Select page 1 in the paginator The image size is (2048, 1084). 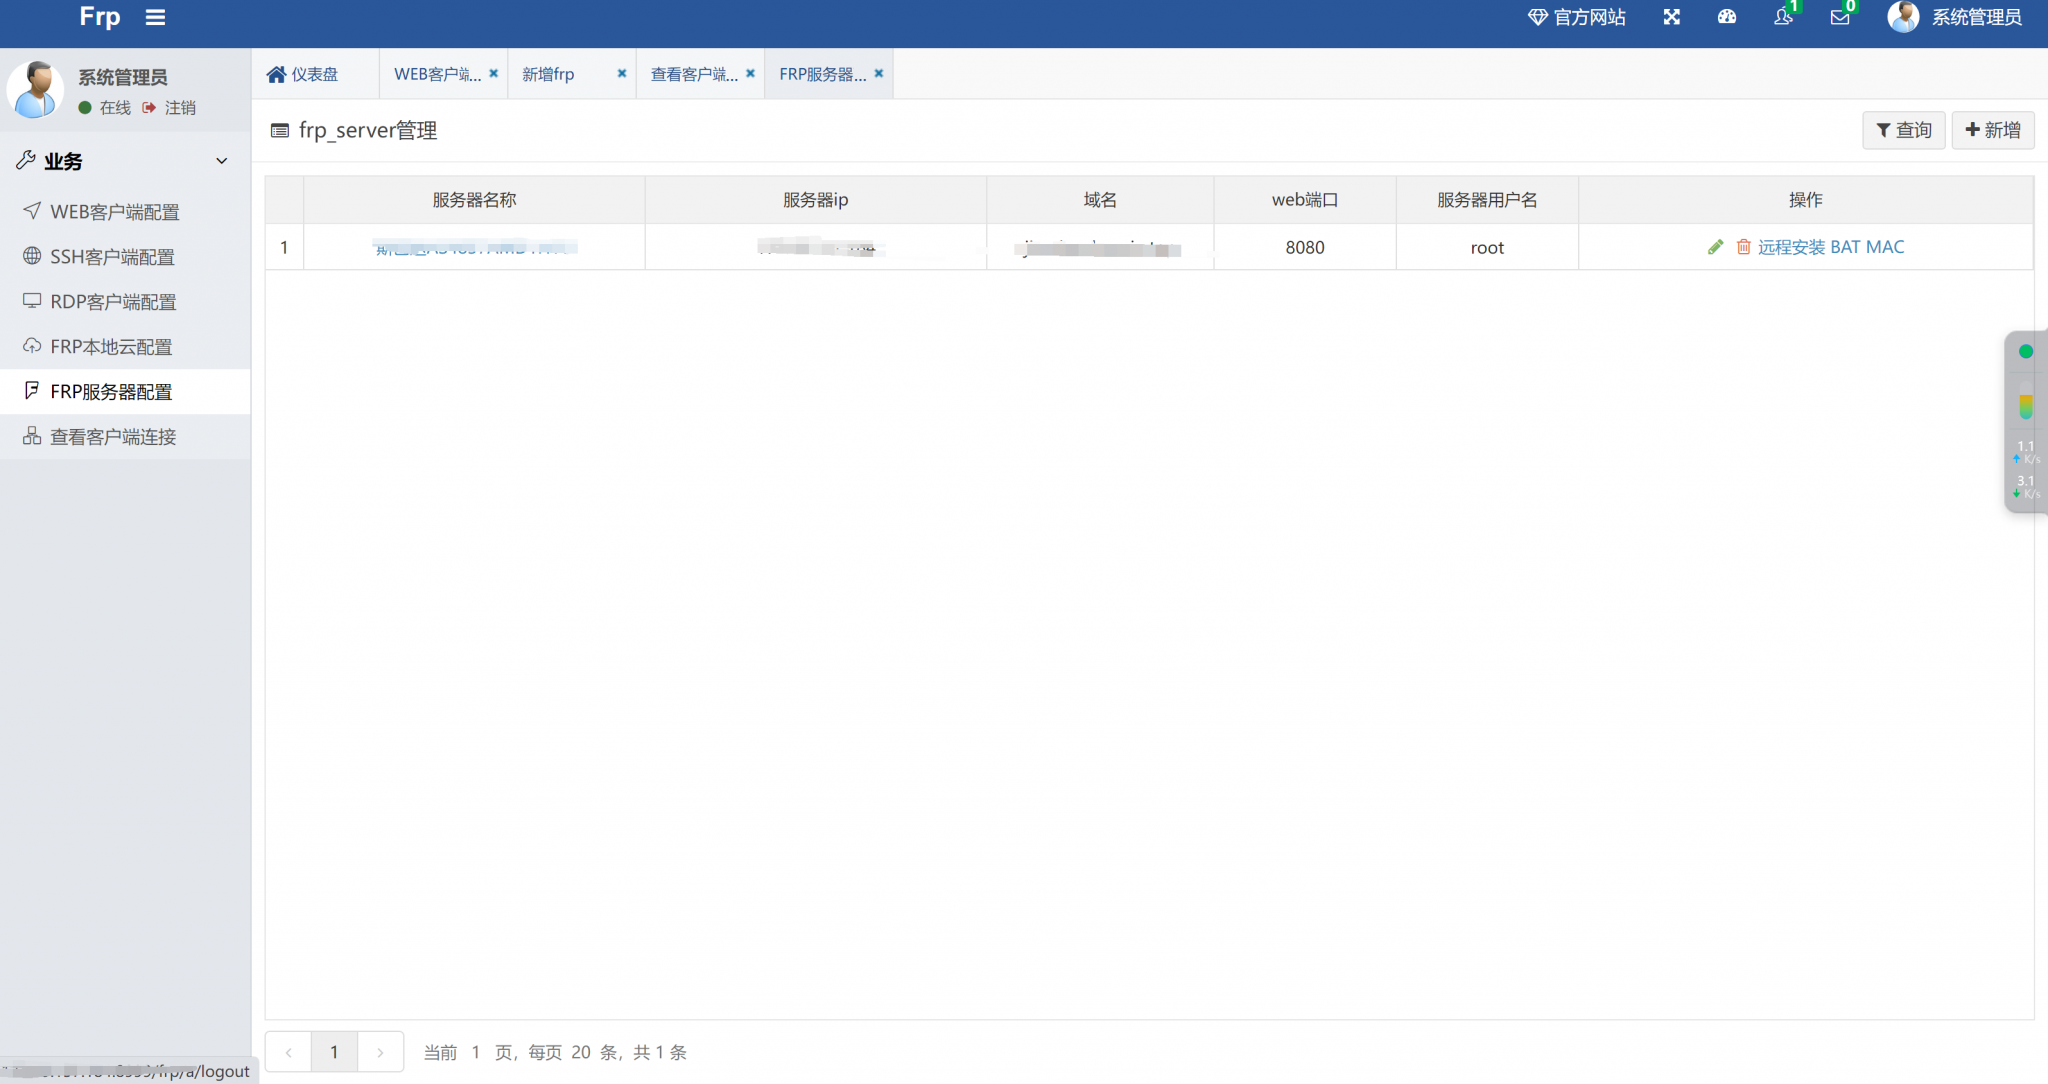coord(334,1051)
